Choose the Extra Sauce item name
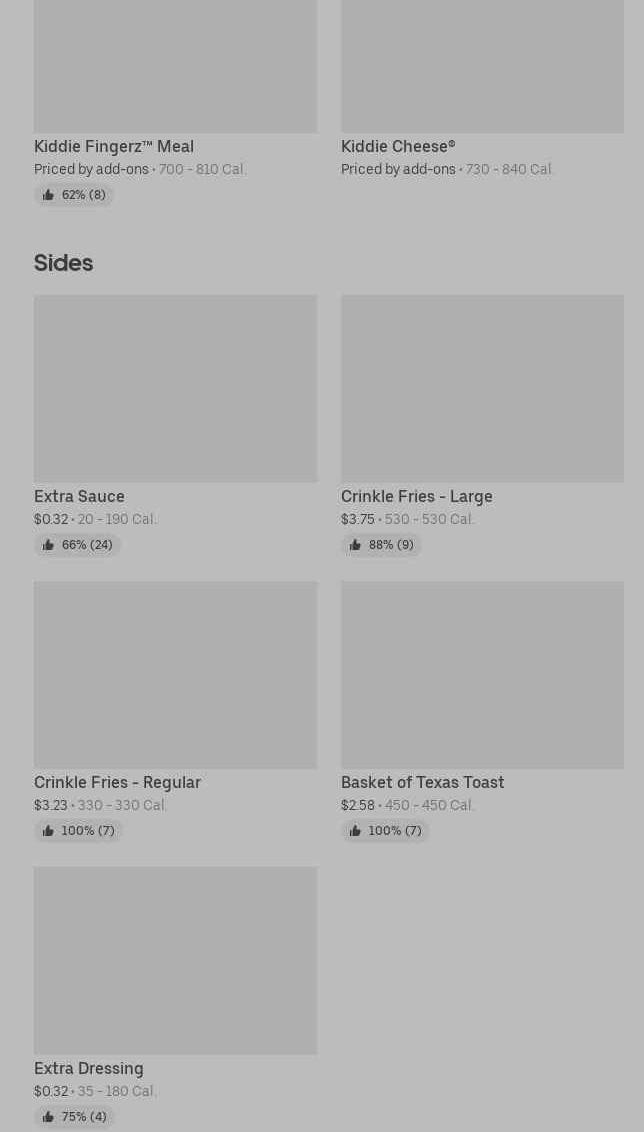This screenshot has height=1132, width=644. click(x=79, y=497)
